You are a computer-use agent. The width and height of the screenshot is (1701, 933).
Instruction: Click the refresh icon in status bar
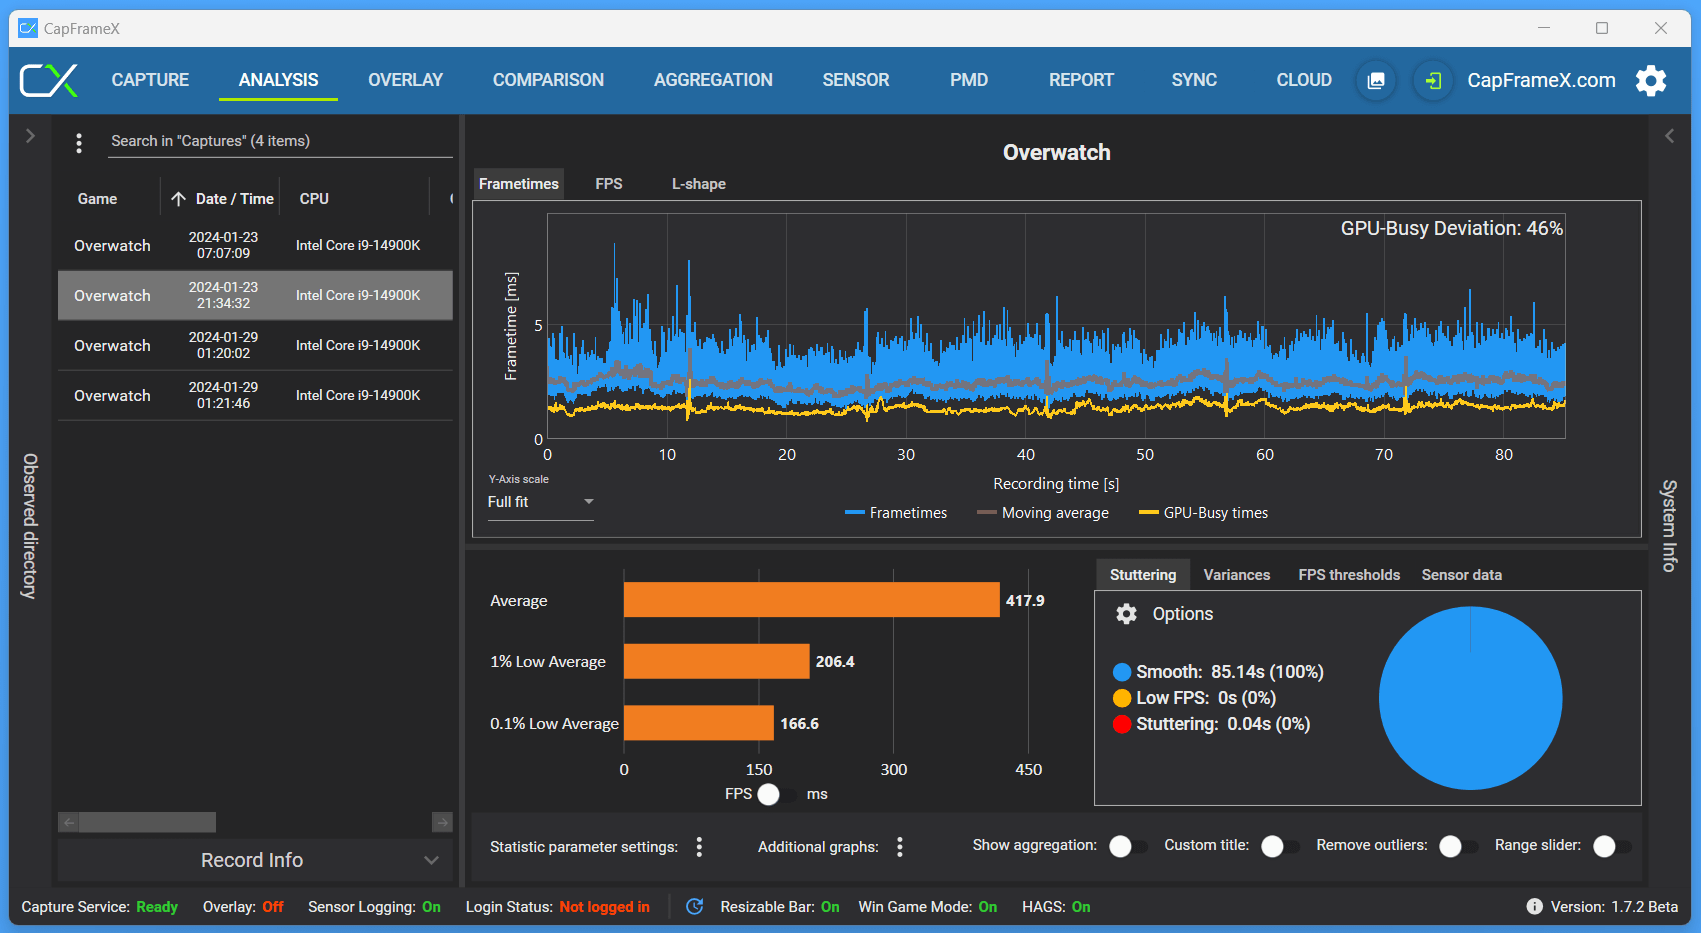694,907
